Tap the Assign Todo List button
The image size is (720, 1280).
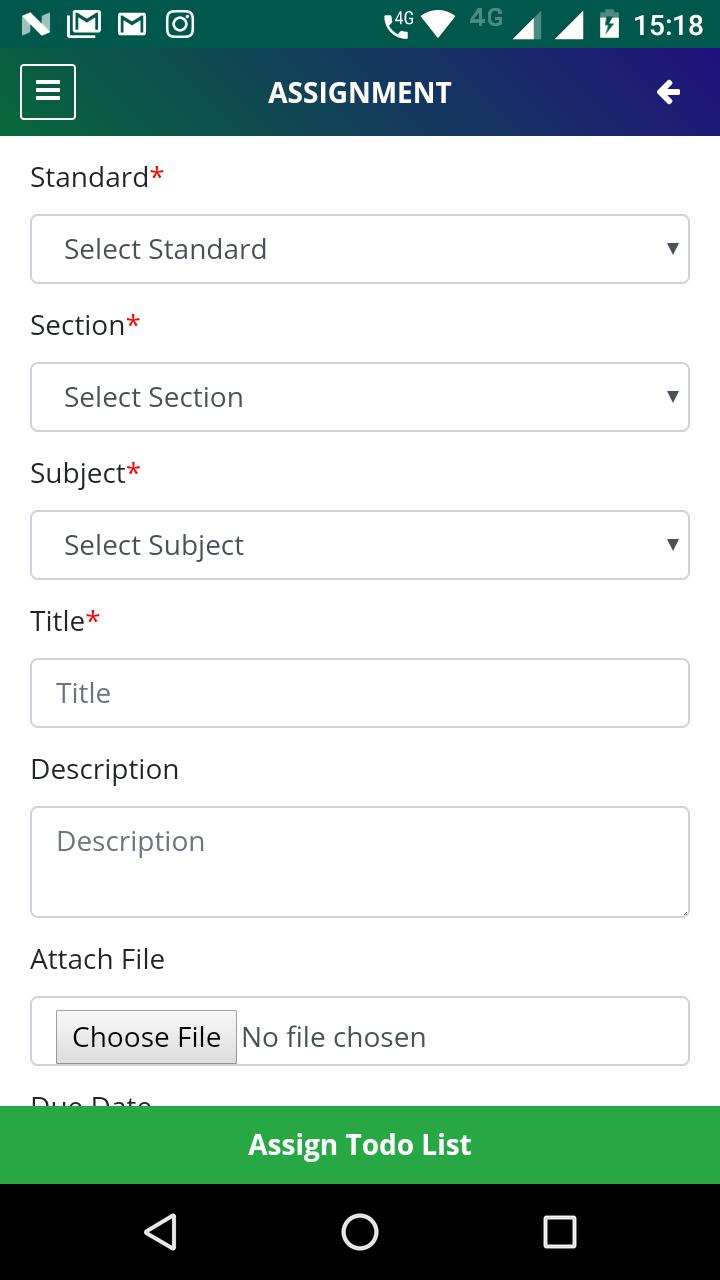pyautogui.click(x=360, y=1145)
